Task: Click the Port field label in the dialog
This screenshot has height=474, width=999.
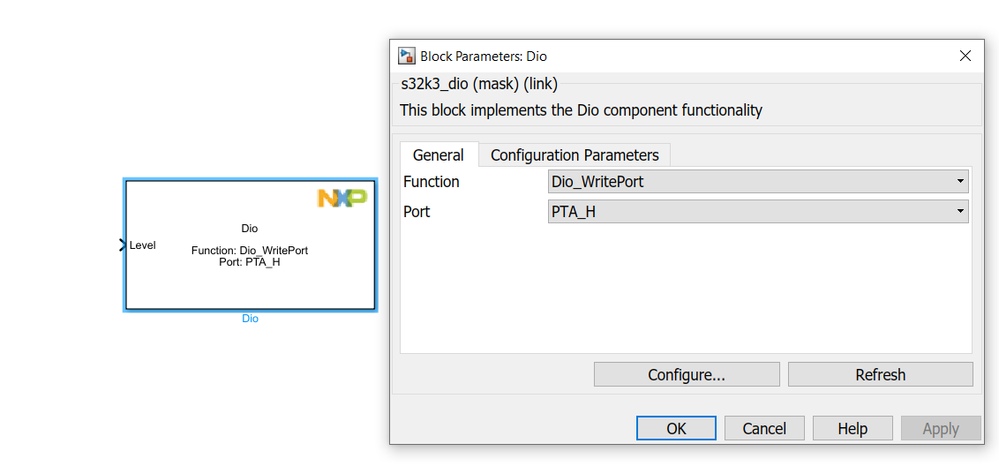Action: (416, 212)
